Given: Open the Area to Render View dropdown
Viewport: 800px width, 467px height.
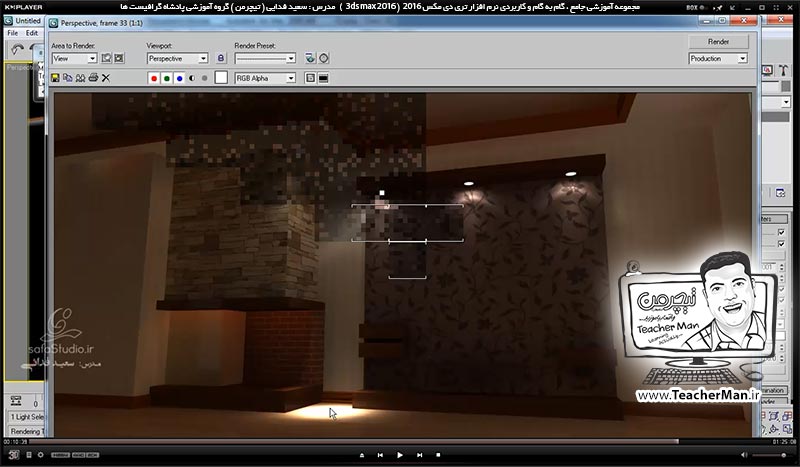Looking at the screenshot, I should pyautogui.click(x=74, y=59).
